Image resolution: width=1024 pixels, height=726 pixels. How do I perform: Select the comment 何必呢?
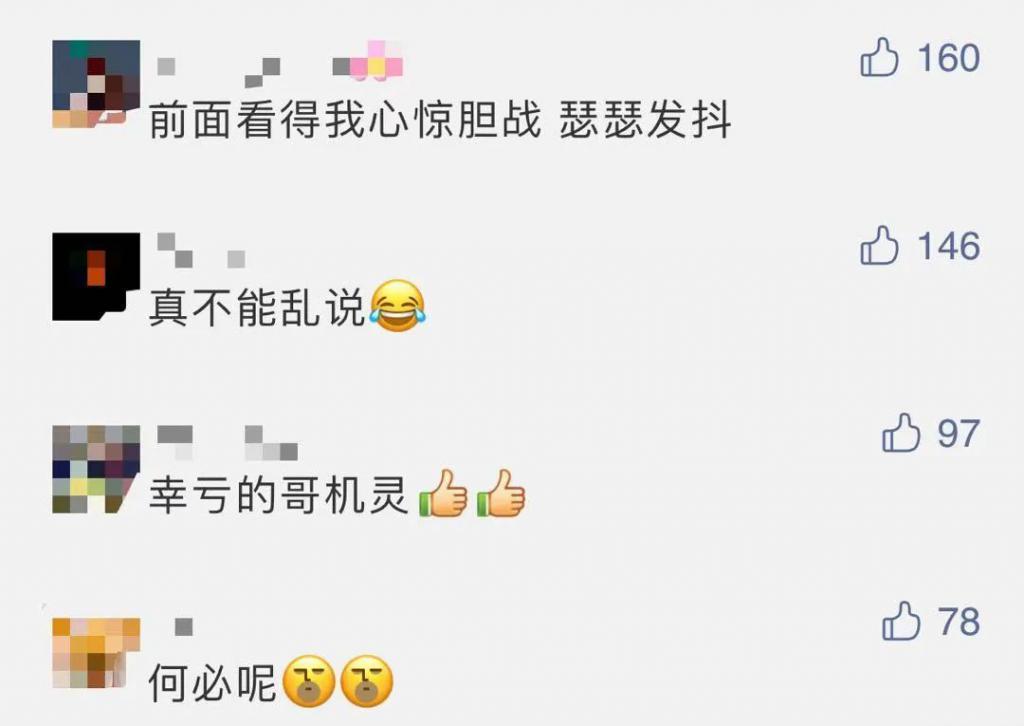213,683
